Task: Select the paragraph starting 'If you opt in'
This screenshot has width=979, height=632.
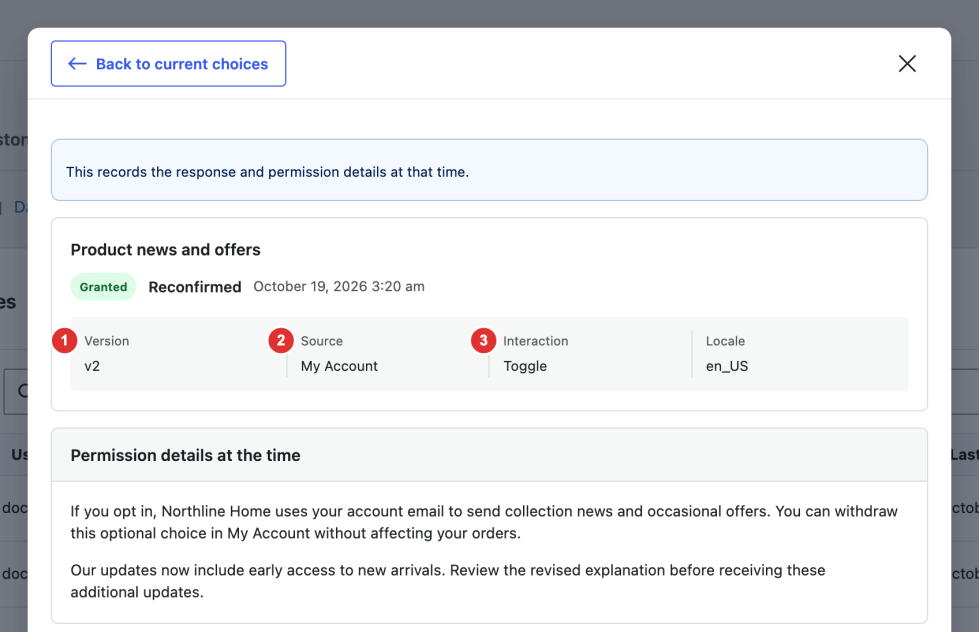Action: pyautogui.click(x=484, y=522)
